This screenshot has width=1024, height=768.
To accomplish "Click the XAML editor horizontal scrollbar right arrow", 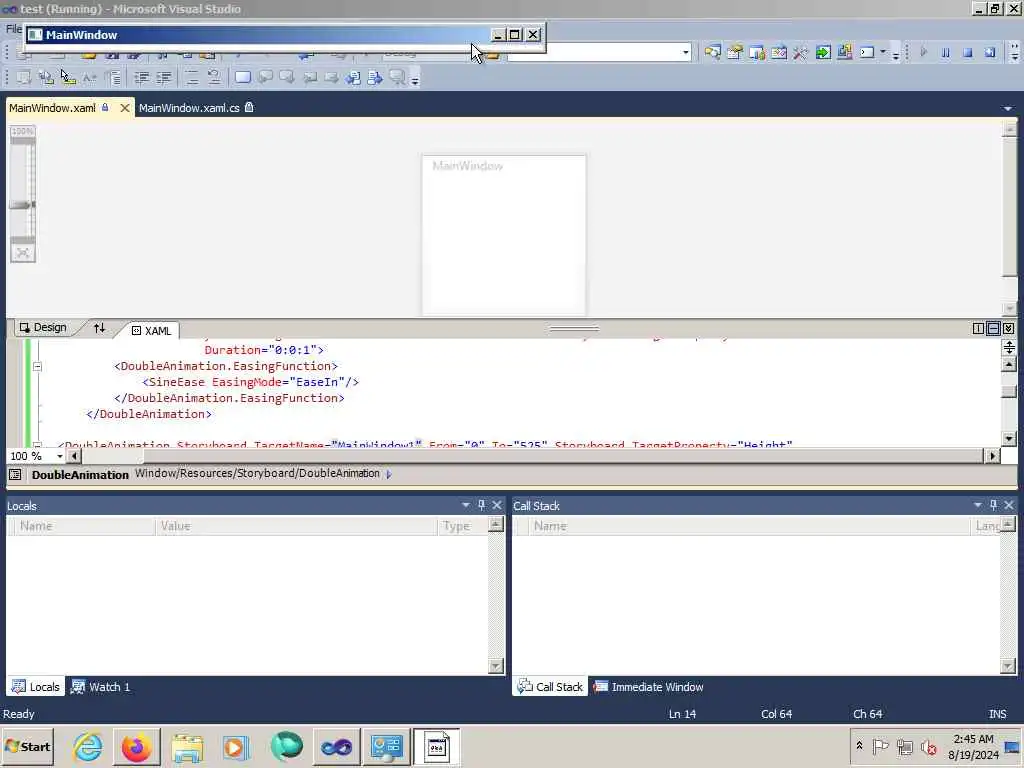I will click(993, 456).
